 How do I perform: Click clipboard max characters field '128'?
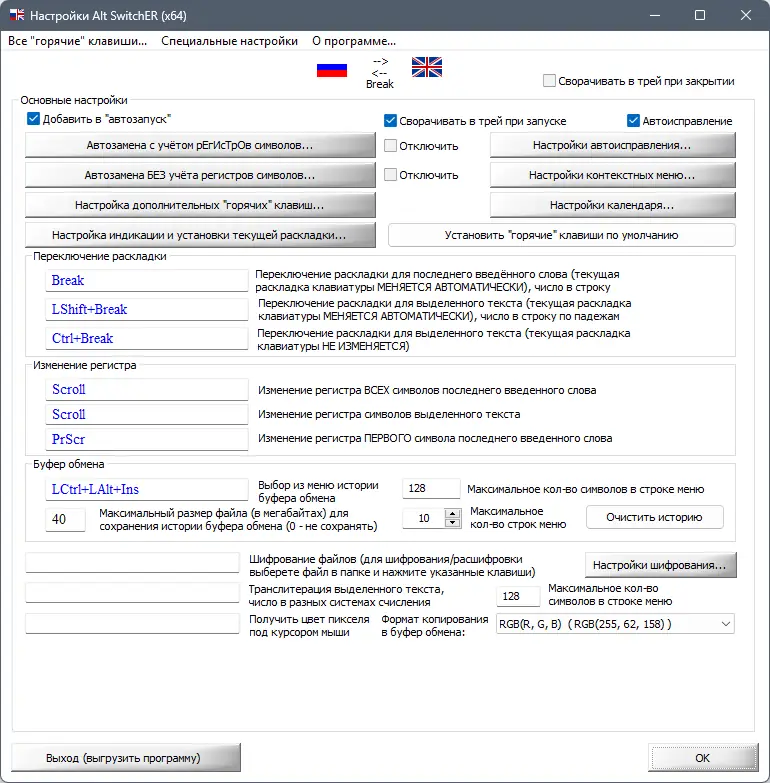pos(431,488)
